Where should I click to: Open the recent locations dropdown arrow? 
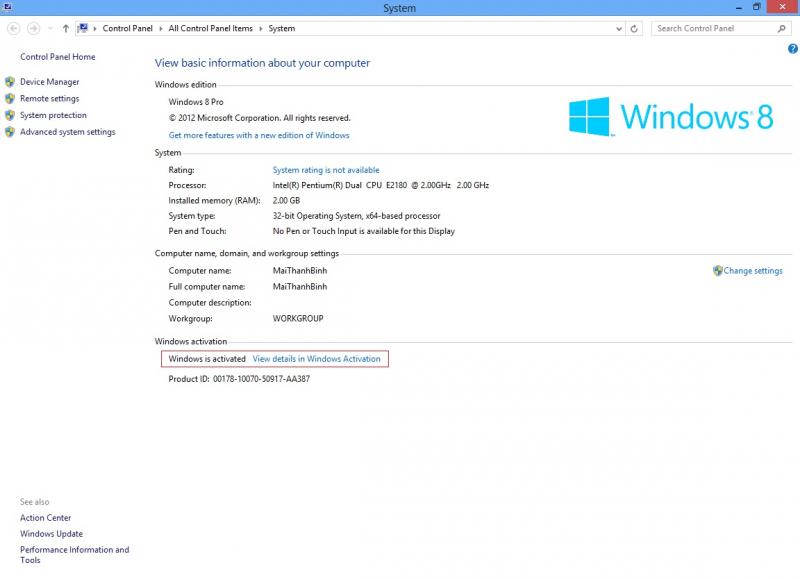[x=50, y=29]
